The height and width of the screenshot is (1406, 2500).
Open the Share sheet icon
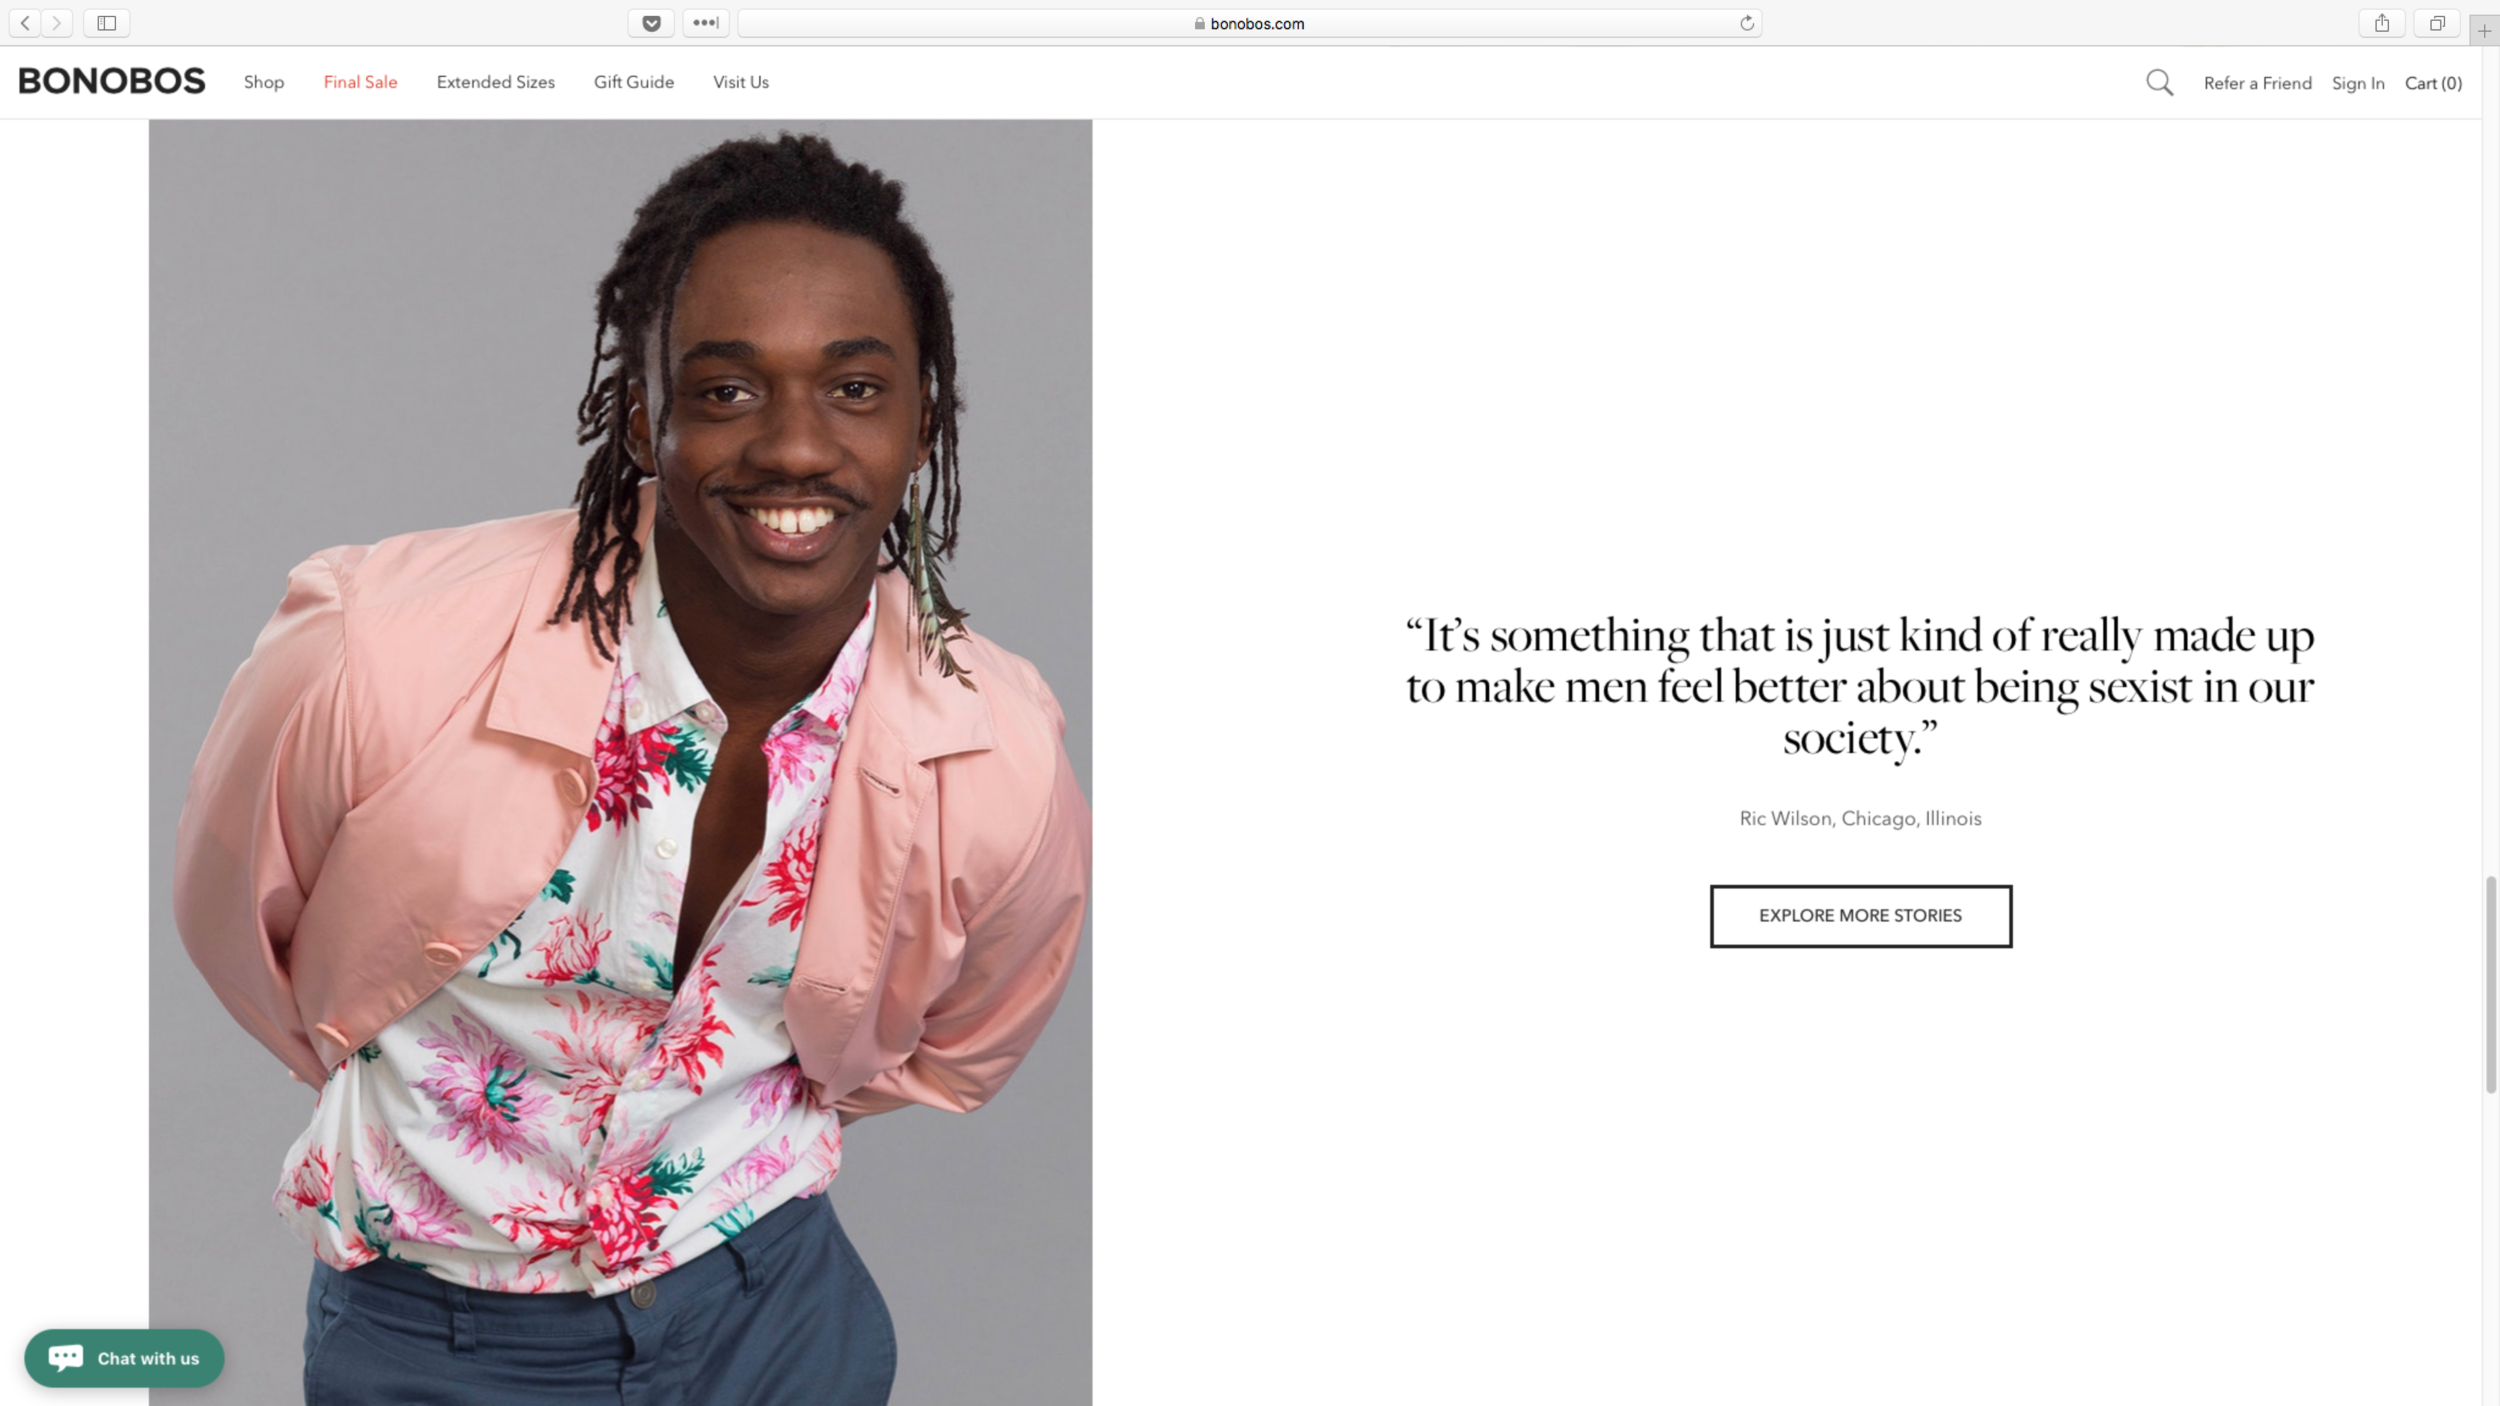[x=2382, y=23]
